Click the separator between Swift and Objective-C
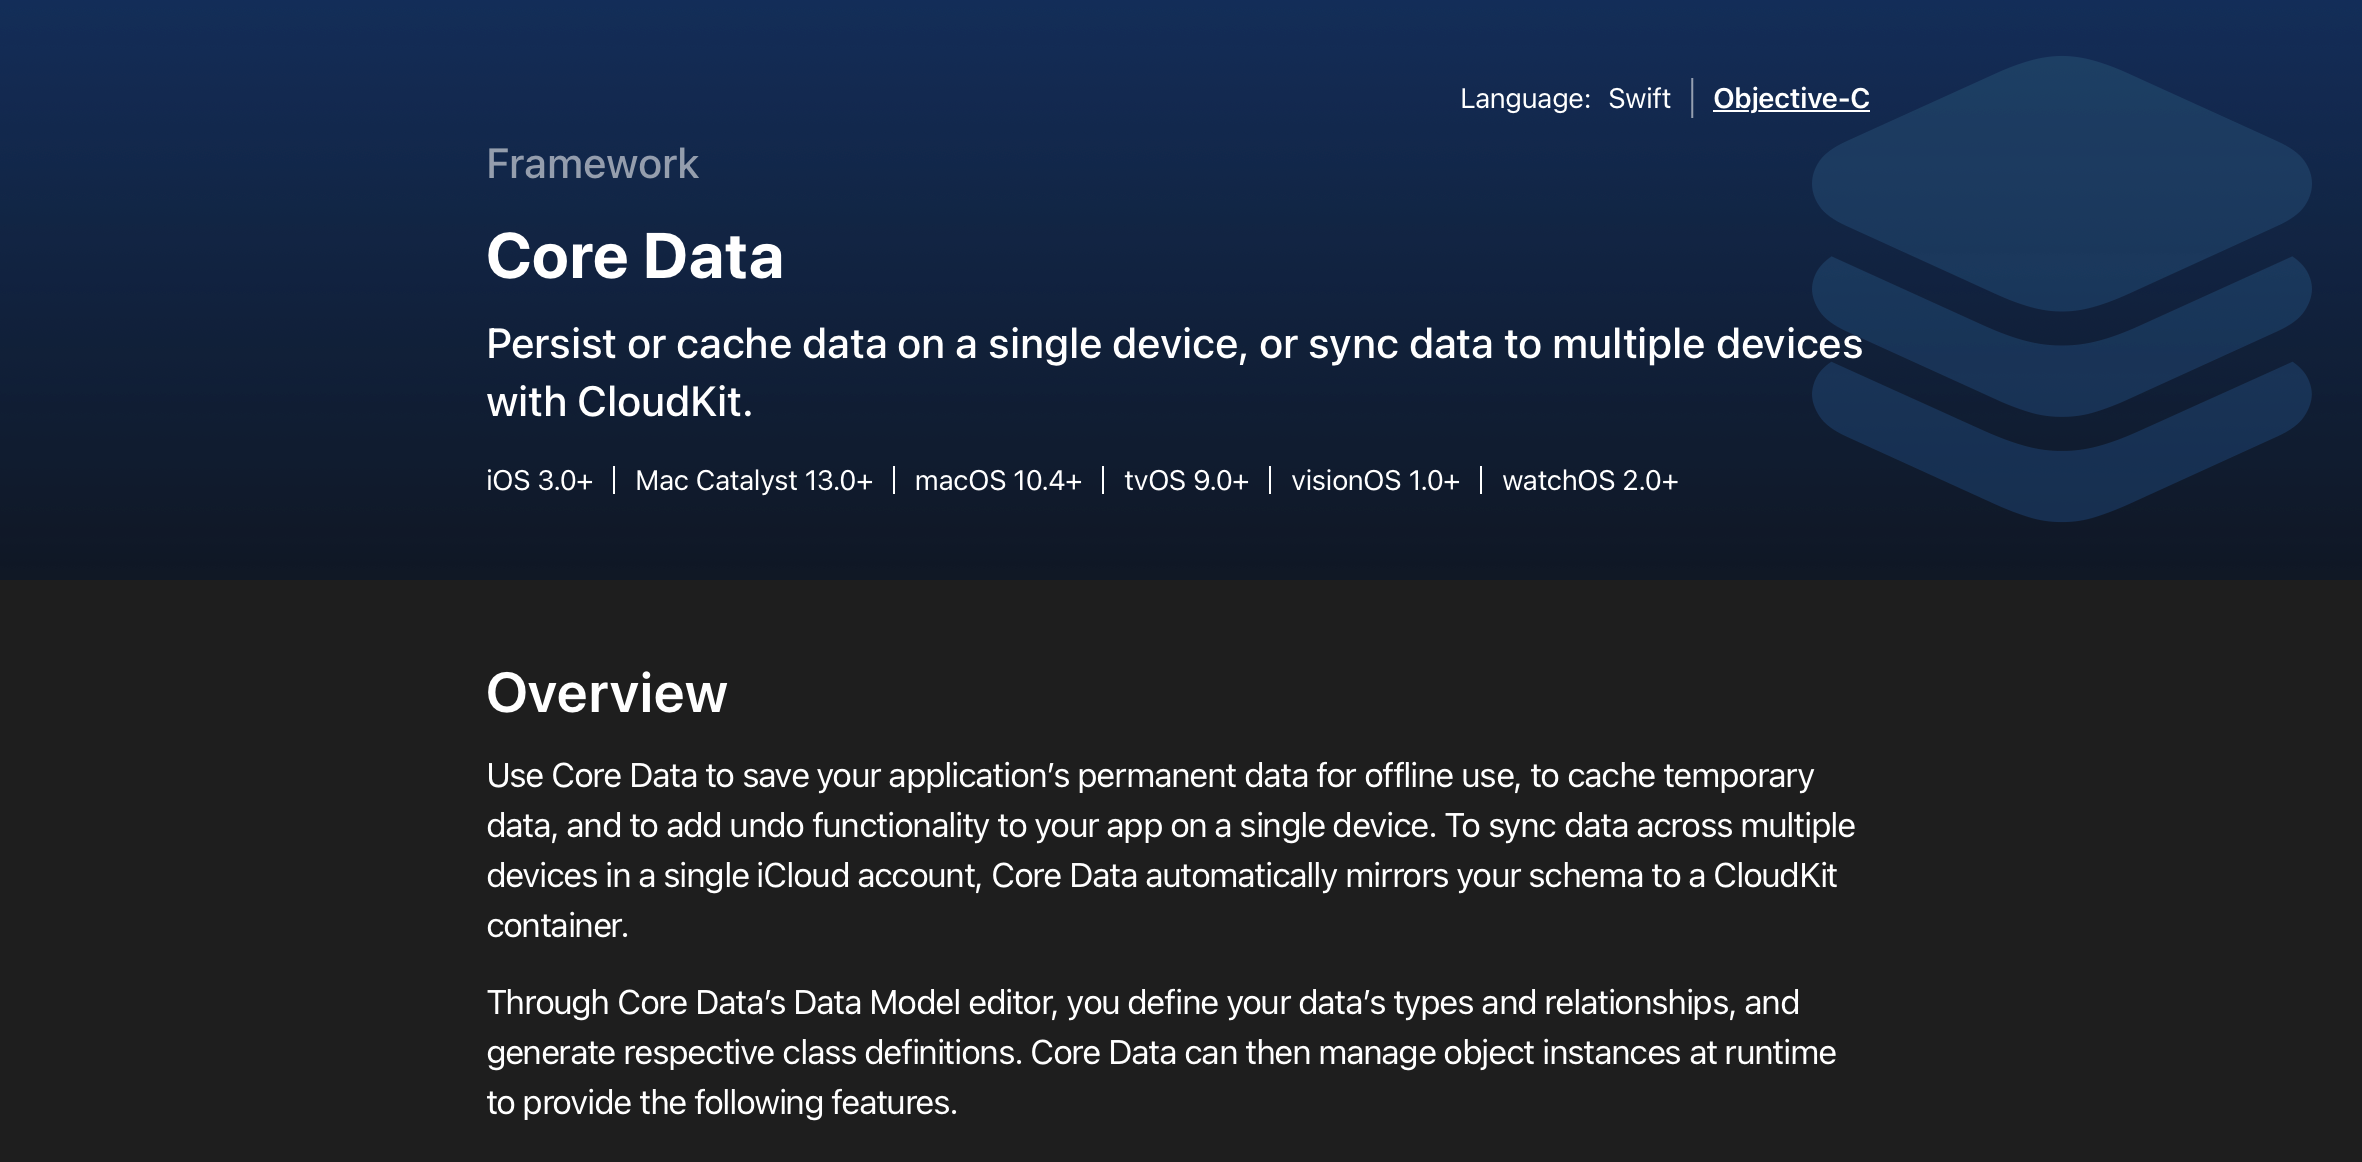This screenshot has height=1162, width=2362. [1692, 98]
